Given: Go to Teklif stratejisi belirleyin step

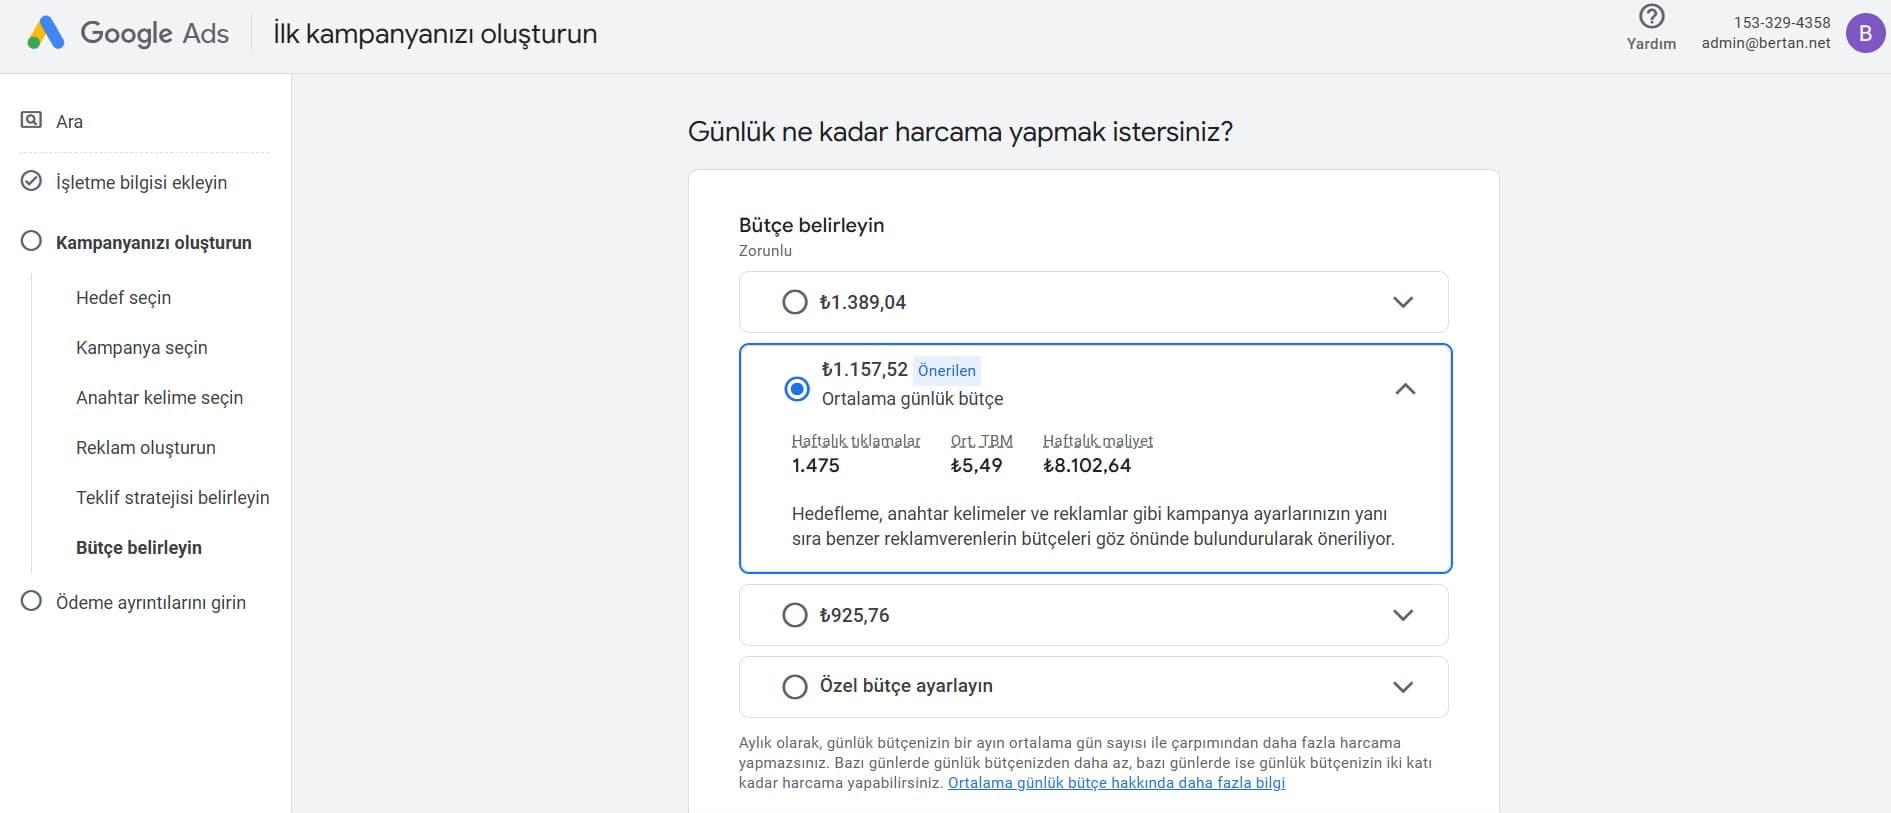Looking at the screenshot, I should [x=173, y=498].
